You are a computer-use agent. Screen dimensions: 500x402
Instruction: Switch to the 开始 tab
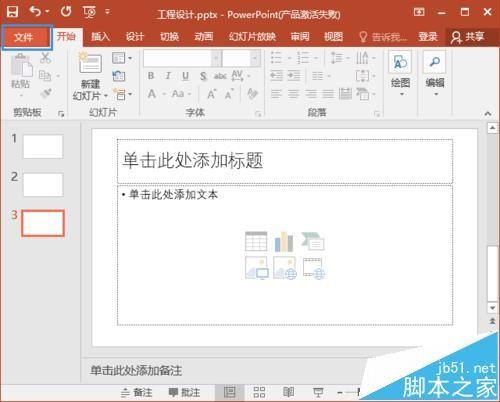click(x=66, y=36)
